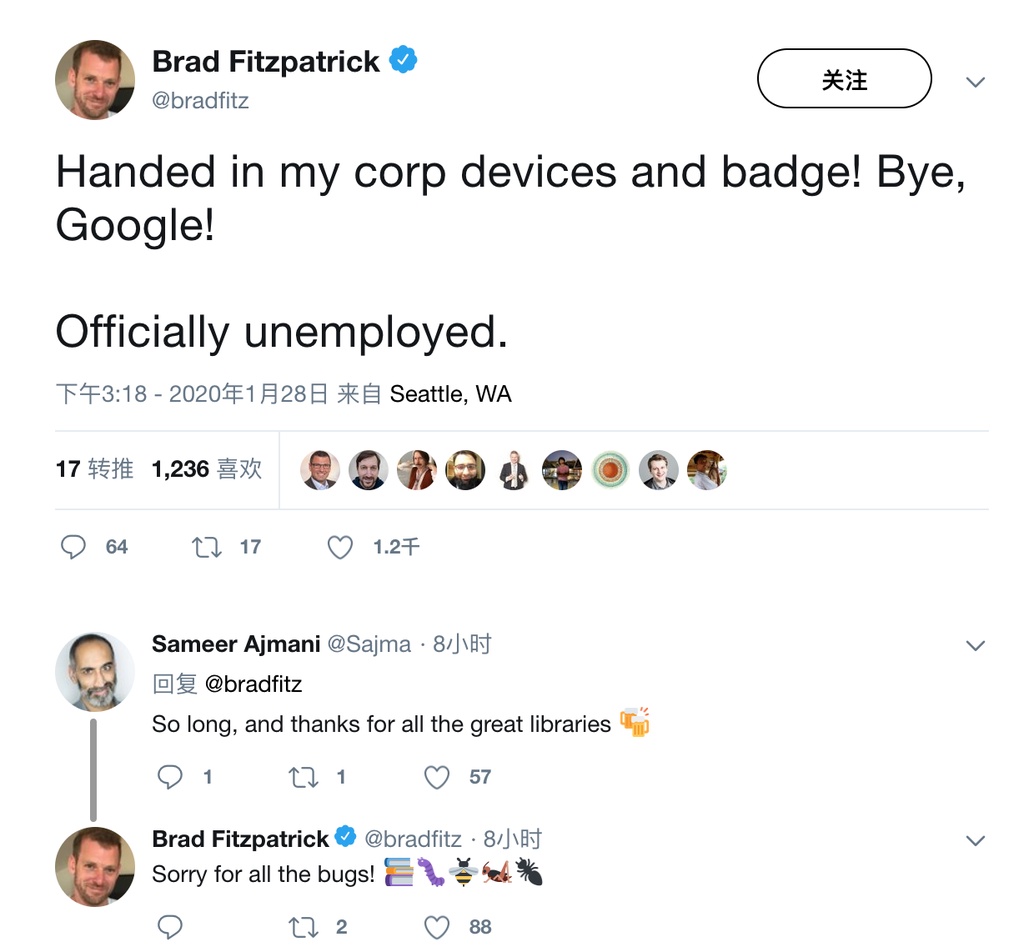The width and height of the screenshot is (1024, 952).
Task: Reply to Sameer Ajmani's tweet
Action: (x=170, y=777)
